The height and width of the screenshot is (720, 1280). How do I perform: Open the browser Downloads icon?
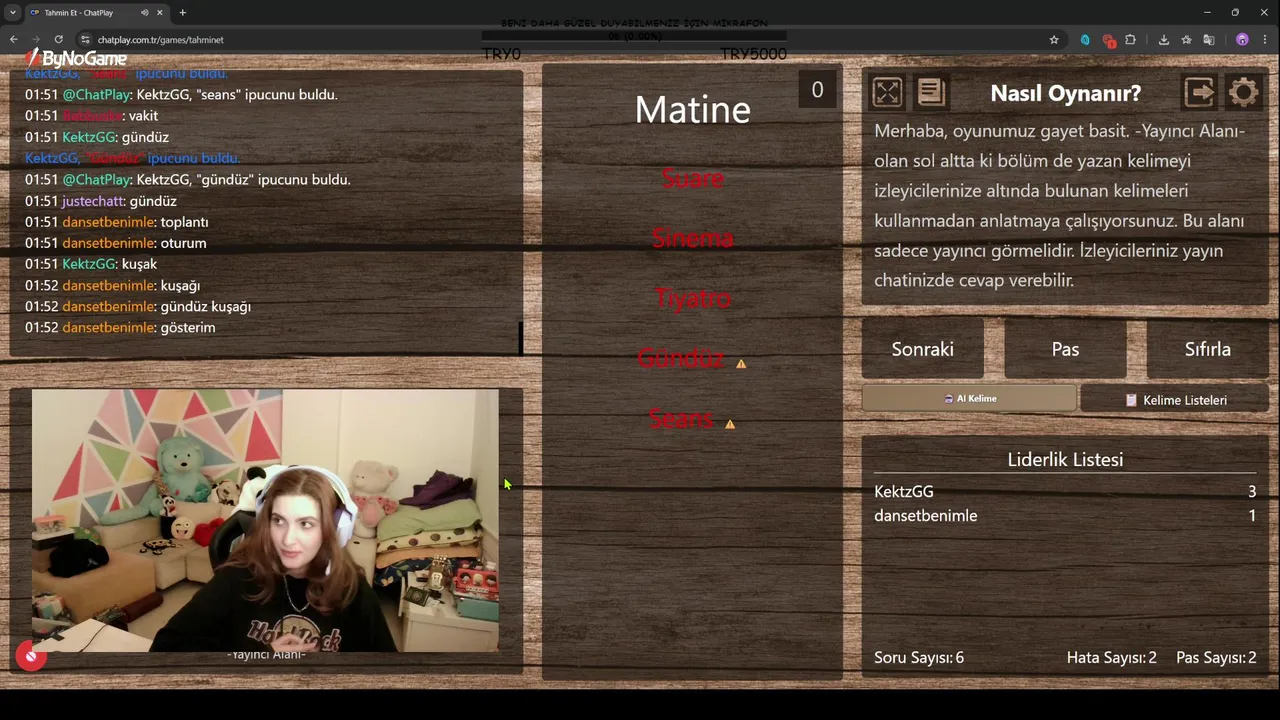[x=1163, y=40]
